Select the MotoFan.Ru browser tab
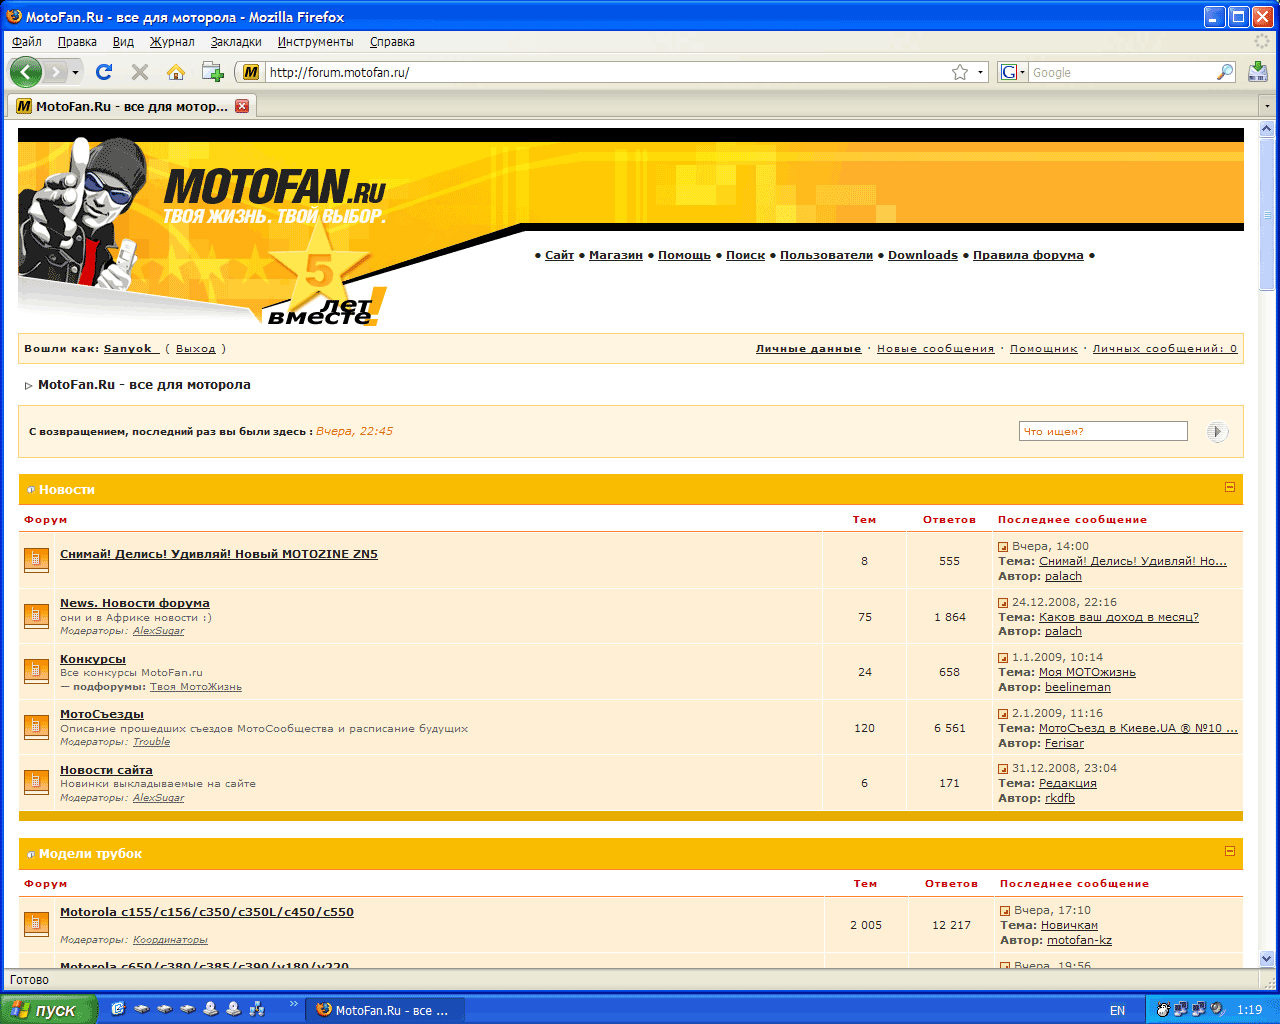 (x=132, y=106)
